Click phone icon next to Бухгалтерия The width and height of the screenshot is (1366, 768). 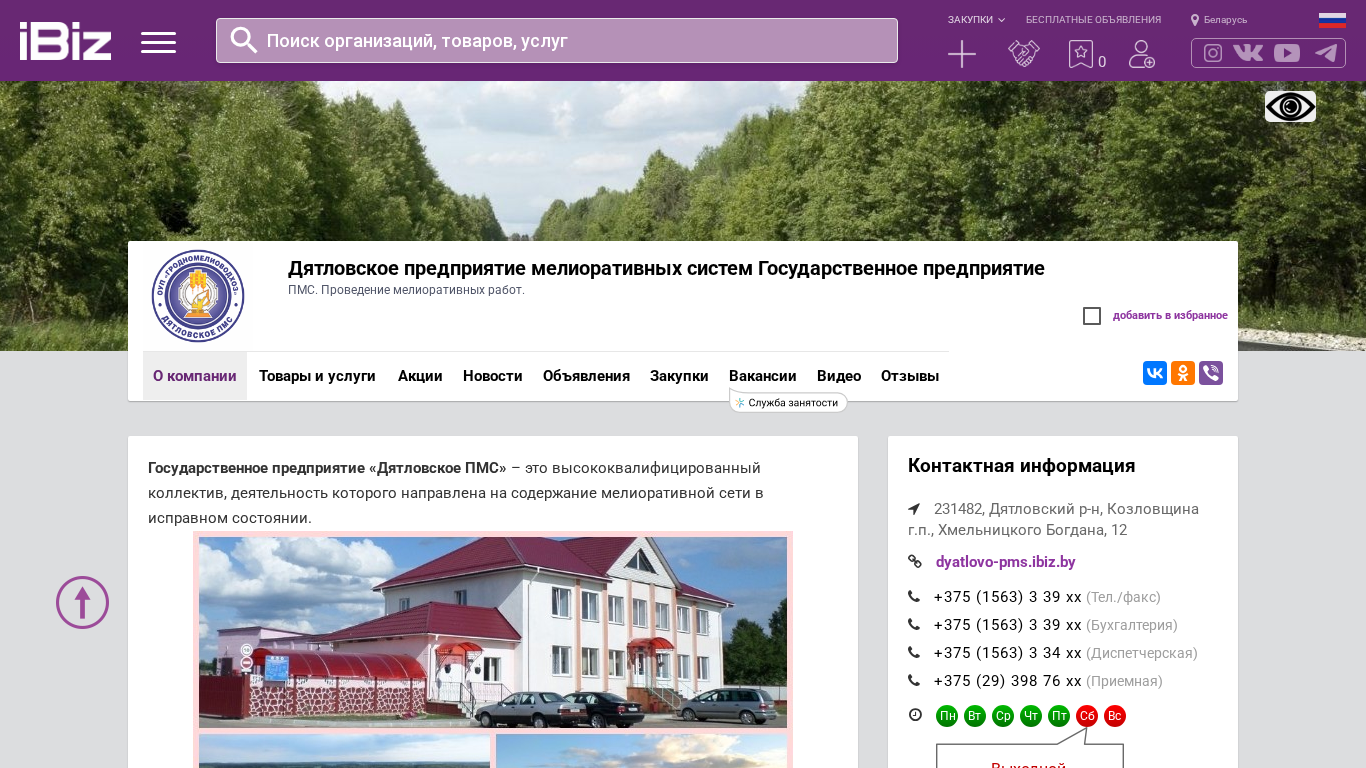tap(914, 625)
